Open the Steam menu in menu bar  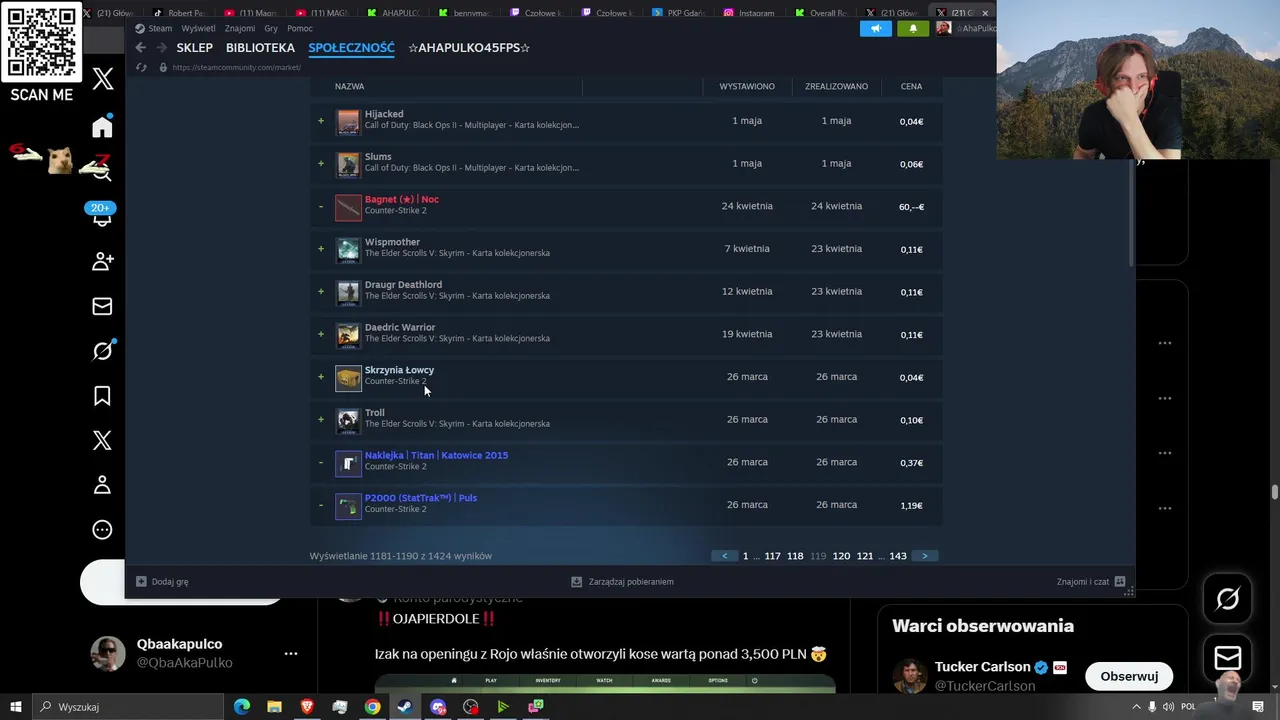(160, 29)
